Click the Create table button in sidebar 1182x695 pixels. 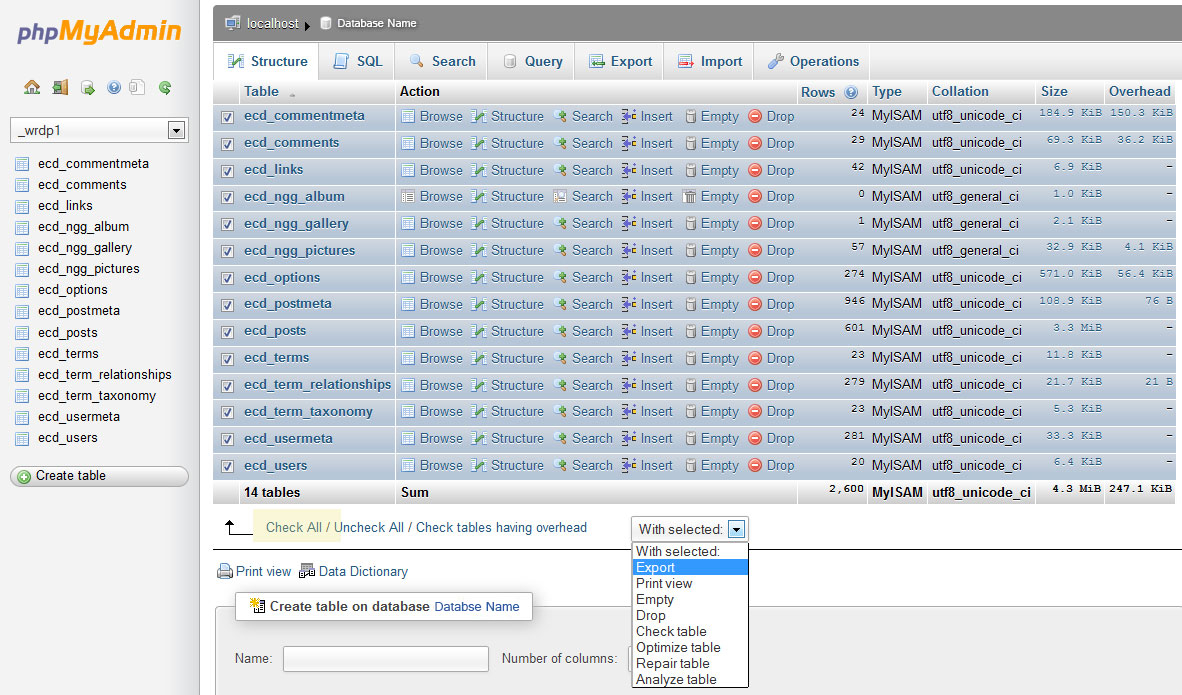99,476
